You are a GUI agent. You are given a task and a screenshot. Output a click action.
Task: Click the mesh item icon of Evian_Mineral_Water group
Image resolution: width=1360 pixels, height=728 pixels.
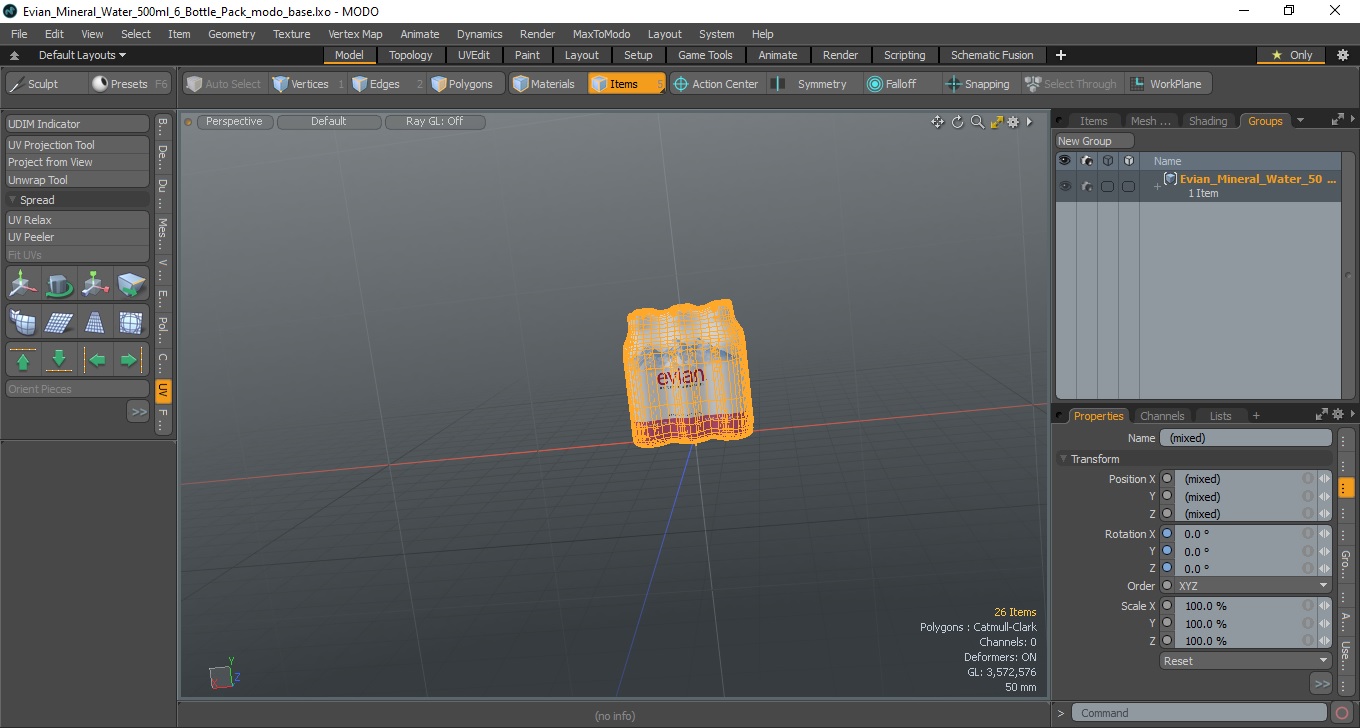click(x=1170, y=179)
